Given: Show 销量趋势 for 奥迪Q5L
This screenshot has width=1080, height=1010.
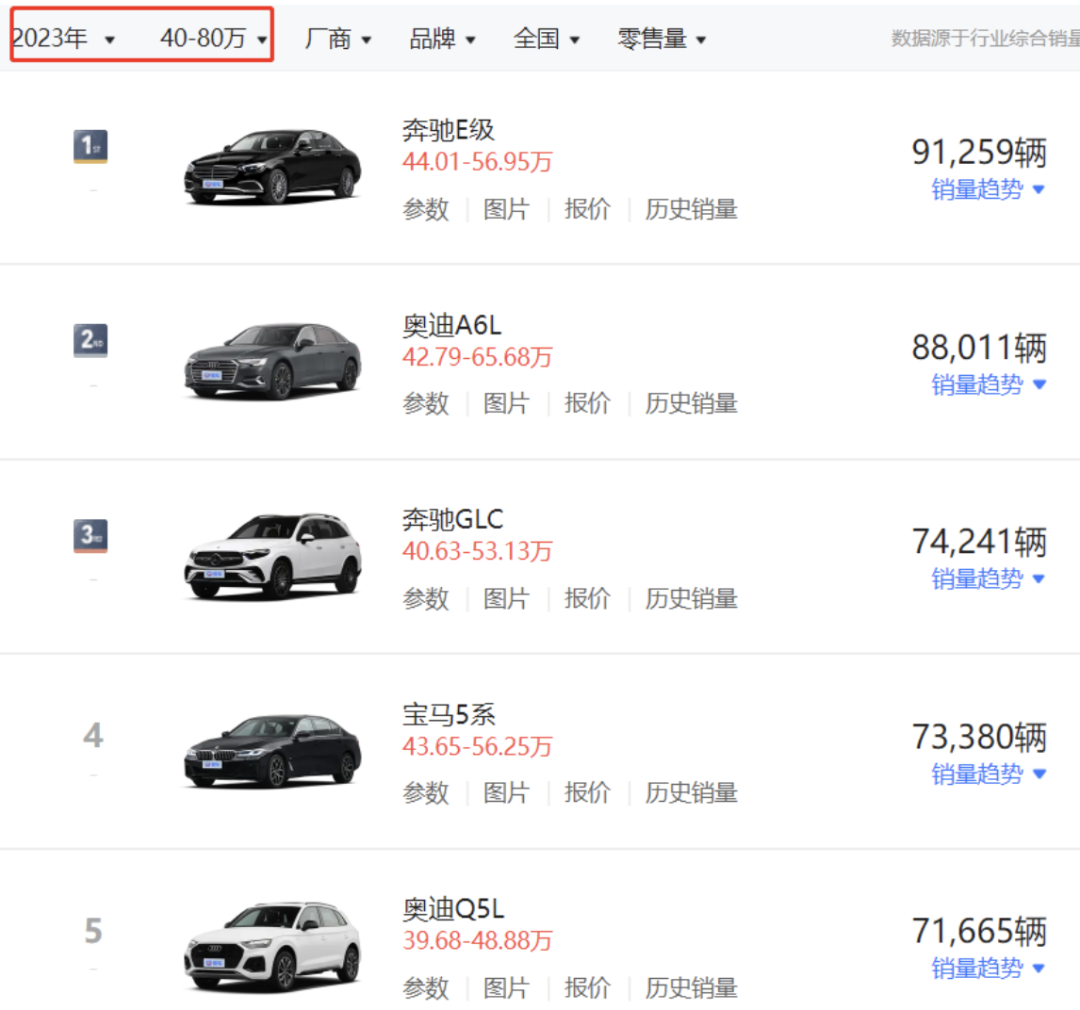Looking at the screenshot, I should click(x=988, y=968).
